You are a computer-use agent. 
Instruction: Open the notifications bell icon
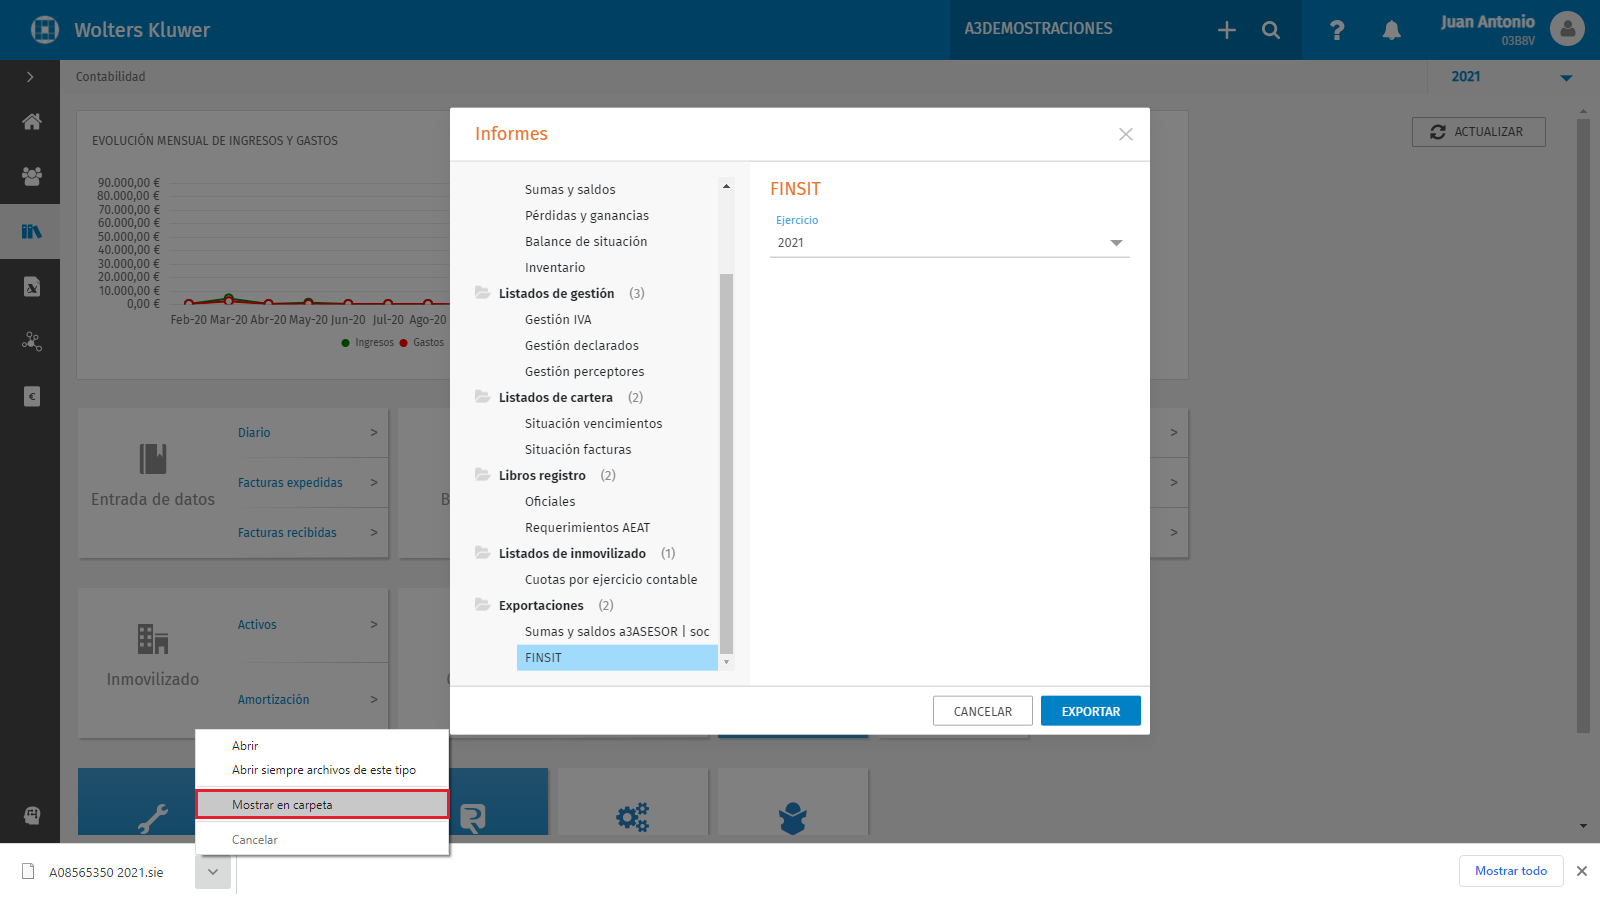[x=1391, y=30]
